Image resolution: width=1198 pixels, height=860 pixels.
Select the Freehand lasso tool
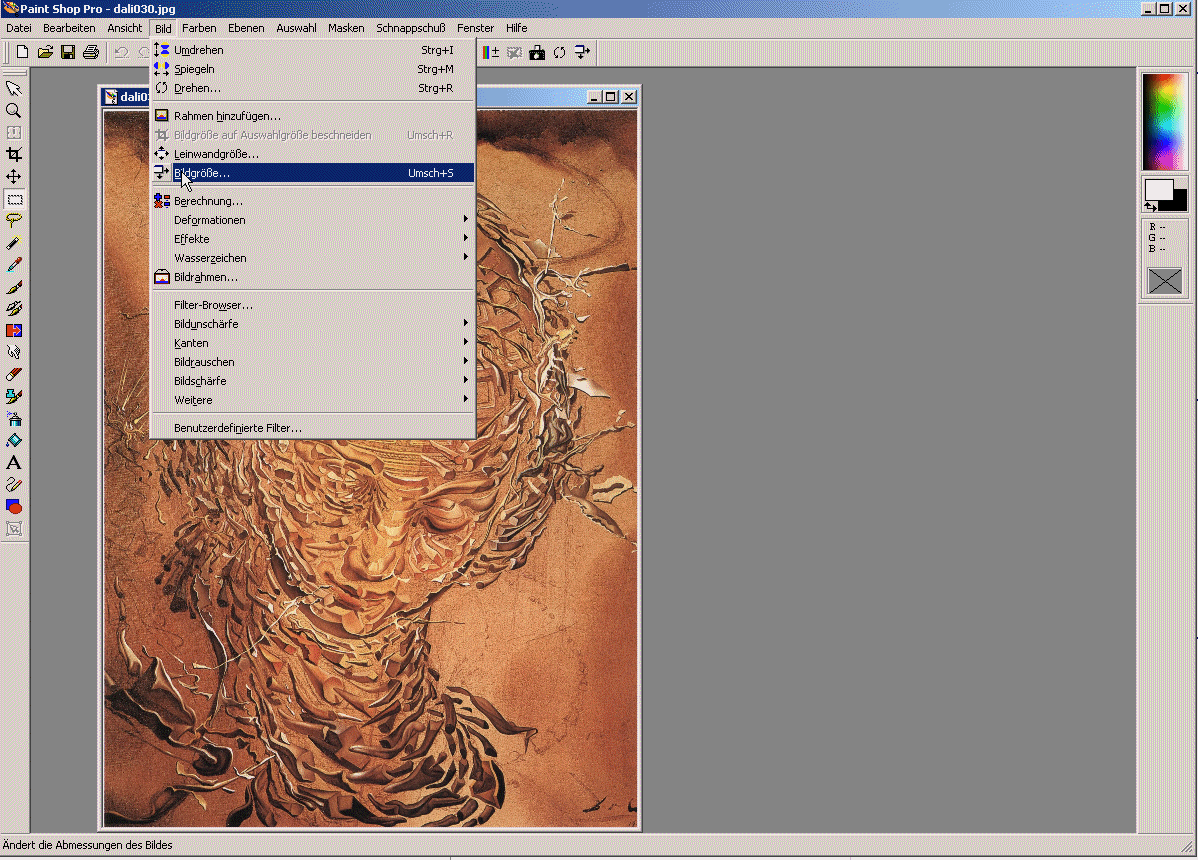[x=14, y=221]
